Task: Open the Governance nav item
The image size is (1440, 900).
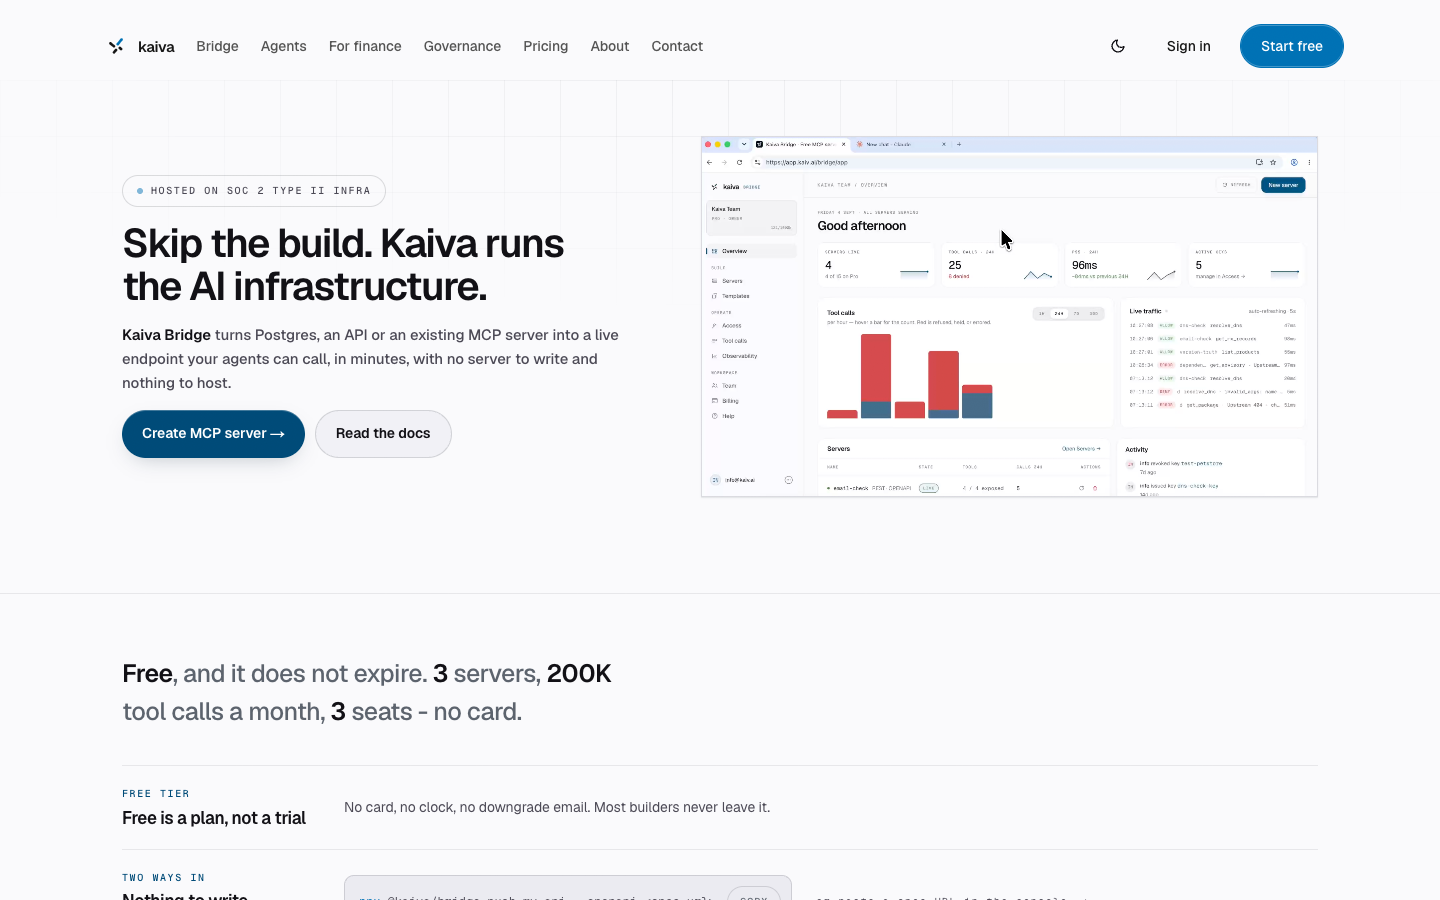Action: pos(462,46)
